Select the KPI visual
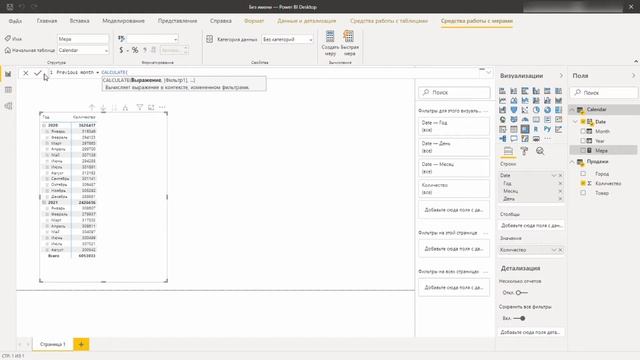 click(x=558, y=120)
